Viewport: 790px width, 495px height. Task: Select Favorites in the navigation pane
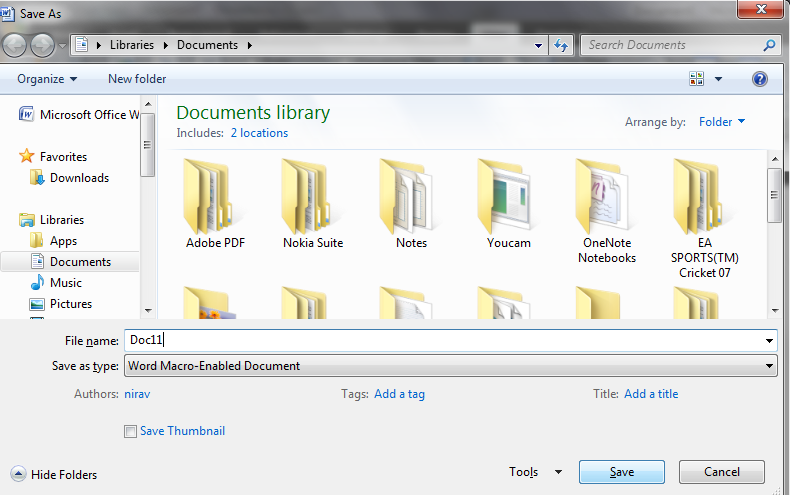53,157
